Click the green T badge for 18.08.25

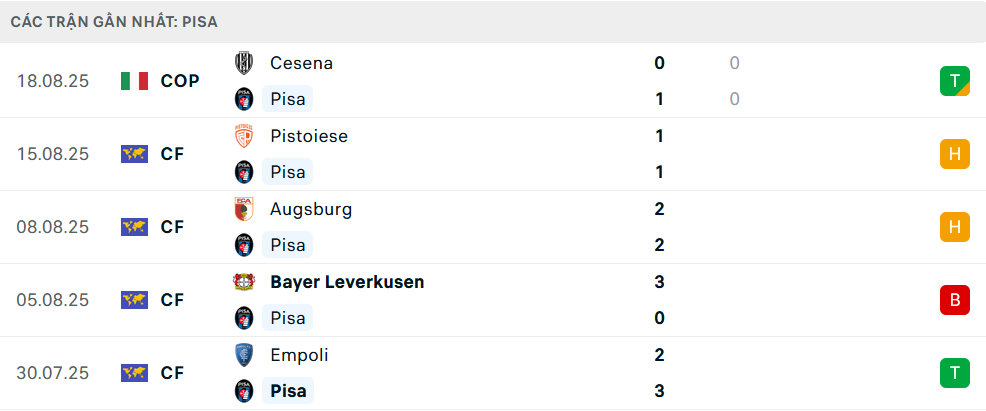(954, 81)
